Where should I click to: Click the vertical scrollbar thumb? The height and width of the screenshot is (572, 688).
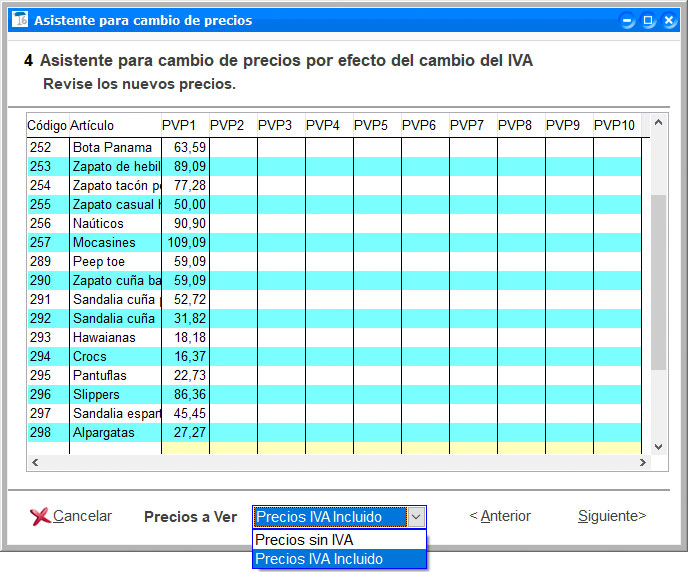coord(658,282)
